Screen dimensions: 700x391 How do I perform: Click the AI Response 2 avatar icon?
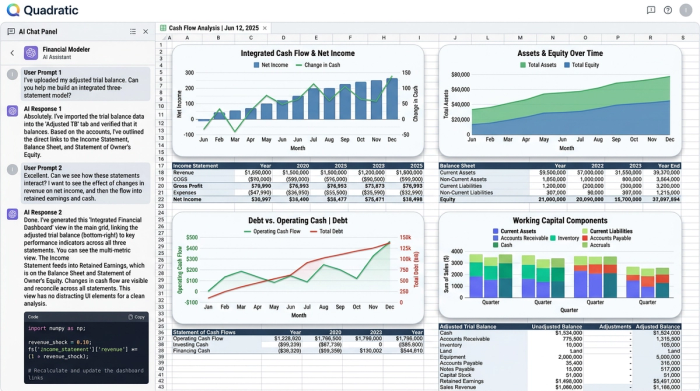[x=12, y=214]
